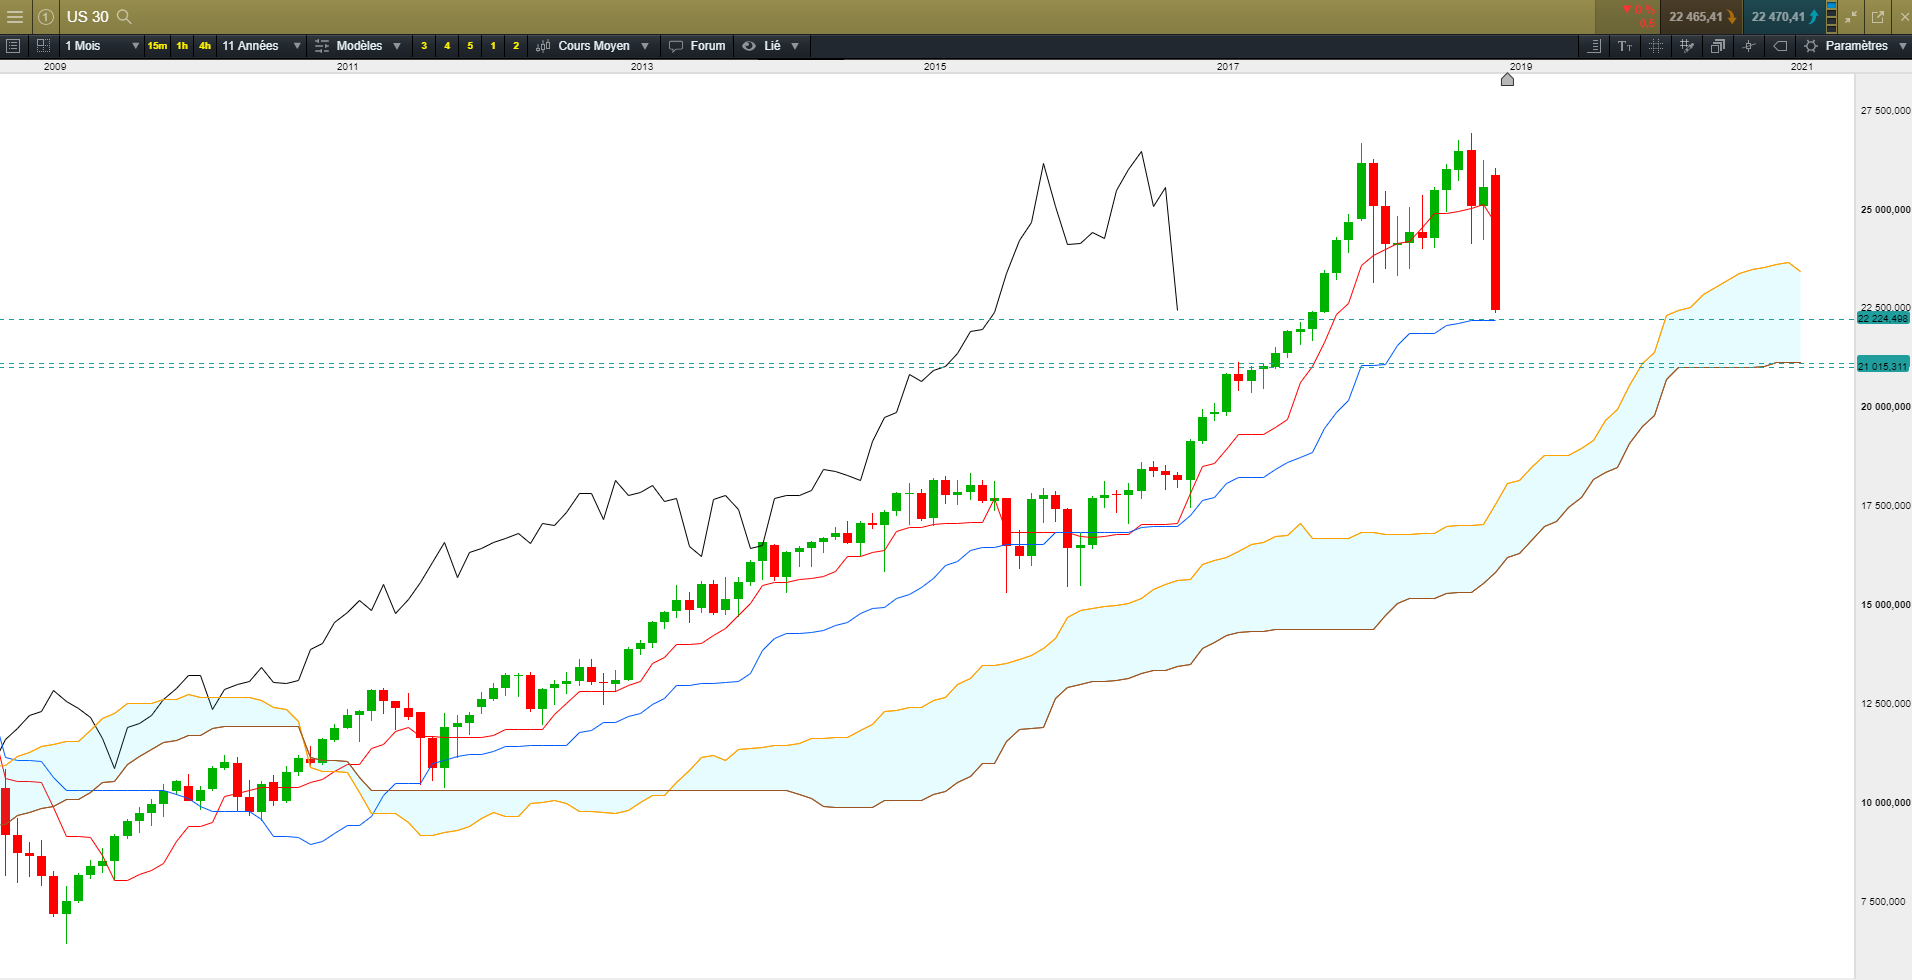Click the Modèles label
This screenshot has width=1912, height=980.
[x=359, y=46]
